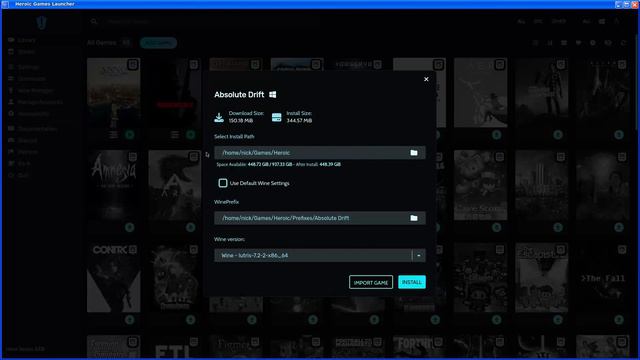Image resolution: width=640 pixels, height=360 pixels.
Task: Click the Install button
Action: pos(412,282)
